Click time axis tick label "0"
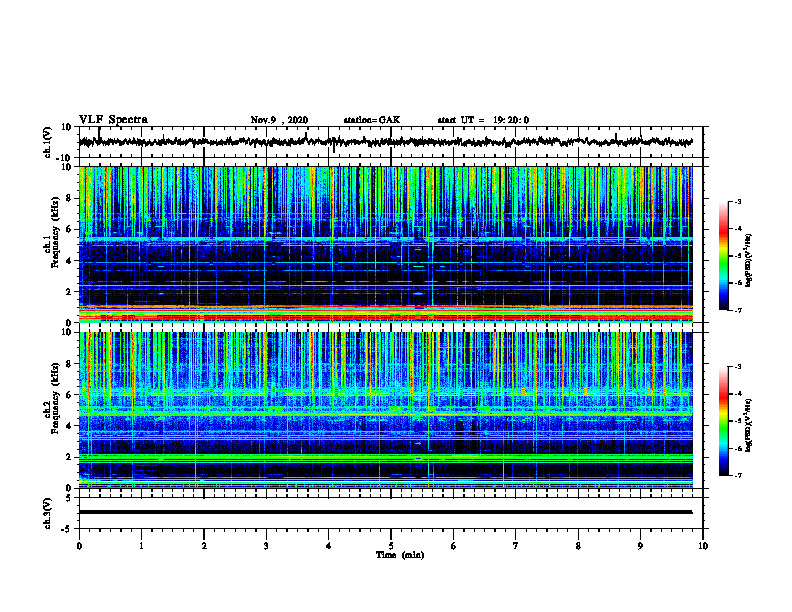This screenshot has height=612, width=792. pyautogui.click(x=79, y=546)
